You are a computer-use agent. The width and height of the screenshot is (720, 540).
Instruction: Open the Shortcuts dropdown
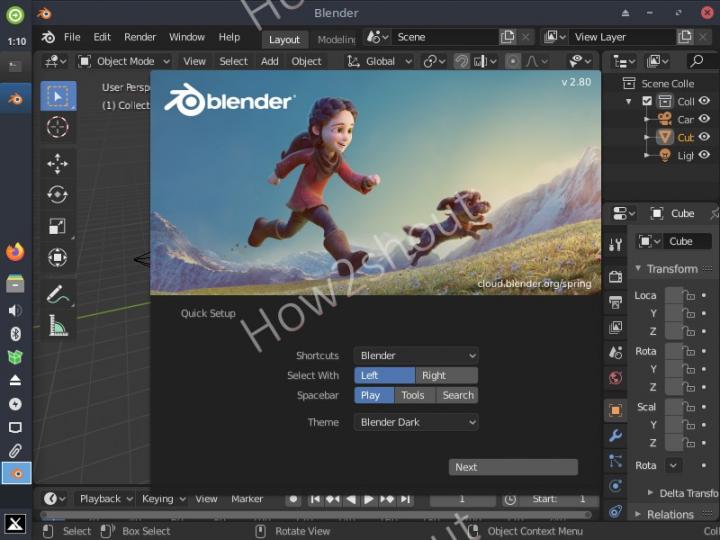pyautogui.click(x=416, y=356)
